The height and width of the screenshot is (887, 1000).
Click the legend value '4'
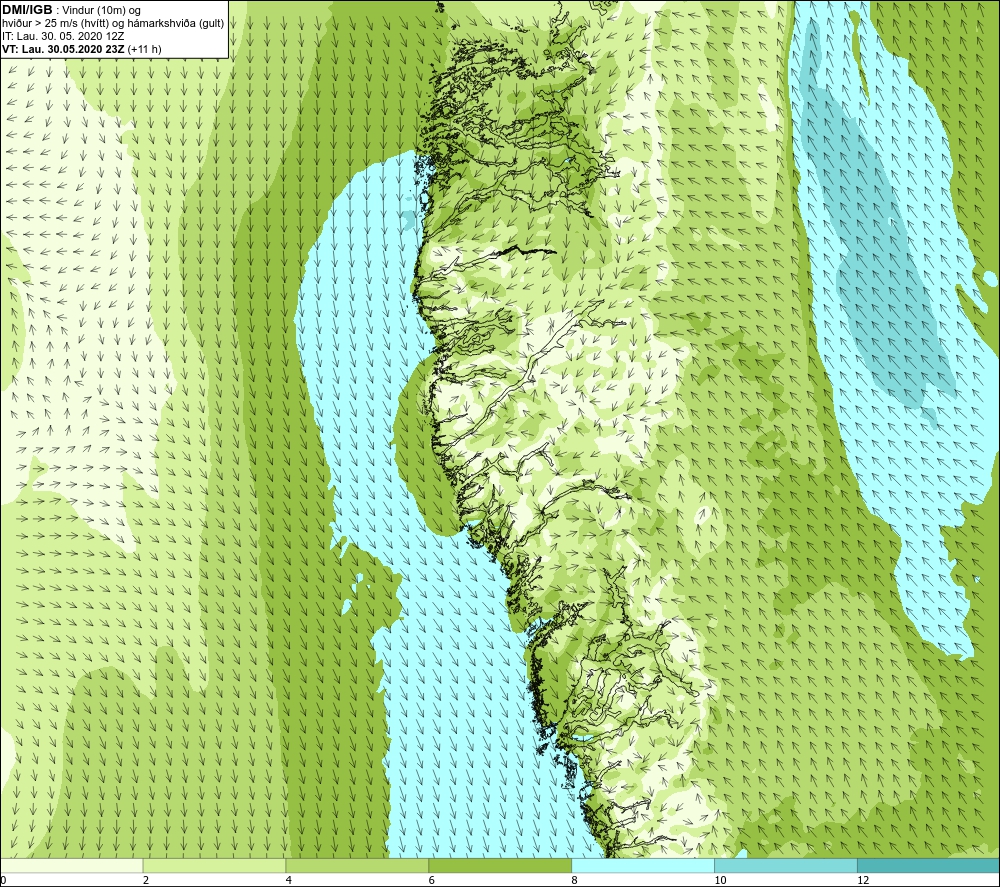click(289, 880)
